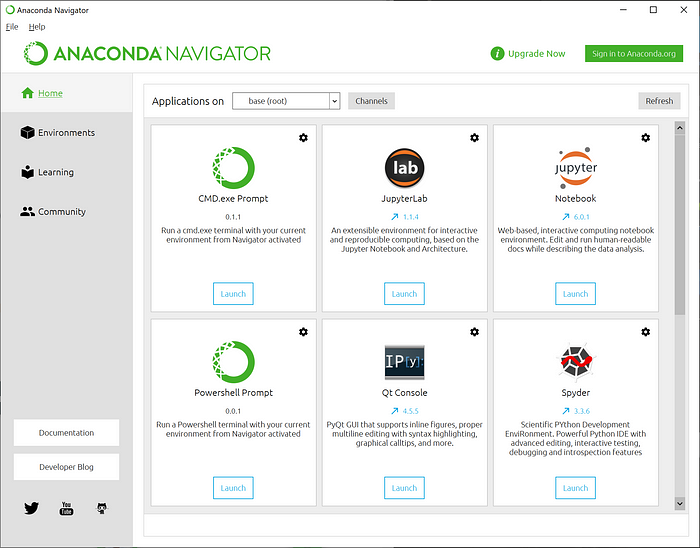Open settings gear on CMD.exe Prompt card
Screen dimensions: 700x548
(x=303, y=137)
